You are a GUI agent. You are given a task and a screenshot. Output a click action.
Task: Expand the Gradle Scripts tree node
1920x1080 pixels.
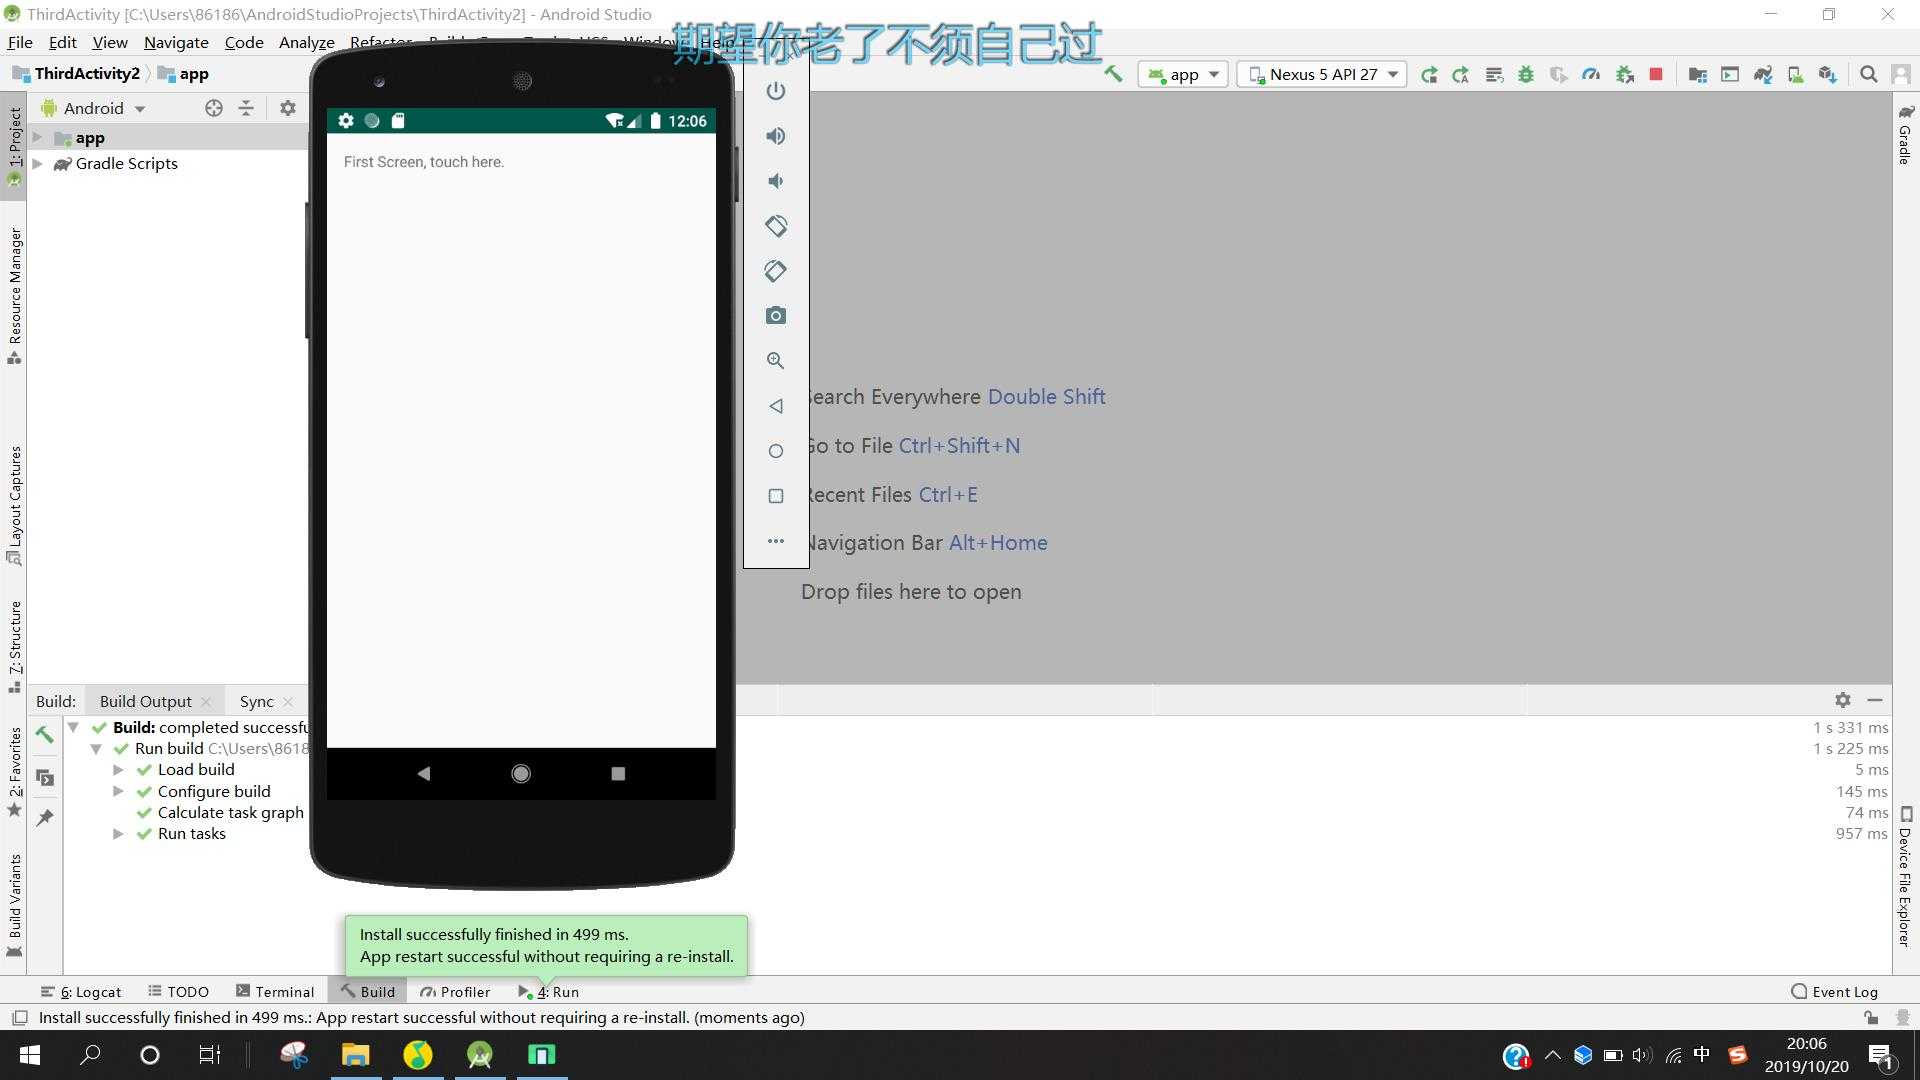pos(37,164)
